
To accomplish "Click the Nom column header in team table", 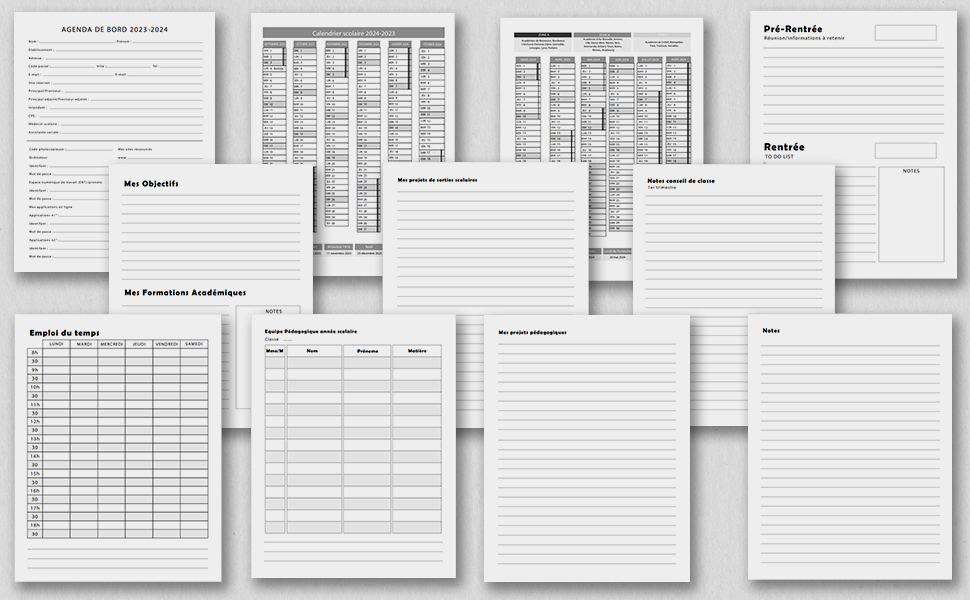I will pos(313,351).
